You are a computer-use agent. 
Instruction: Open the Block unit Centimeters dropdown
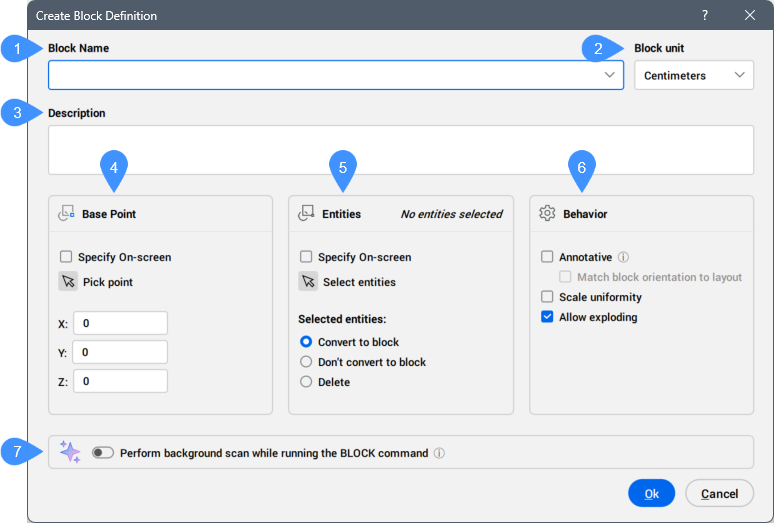[x=694, y=75]
